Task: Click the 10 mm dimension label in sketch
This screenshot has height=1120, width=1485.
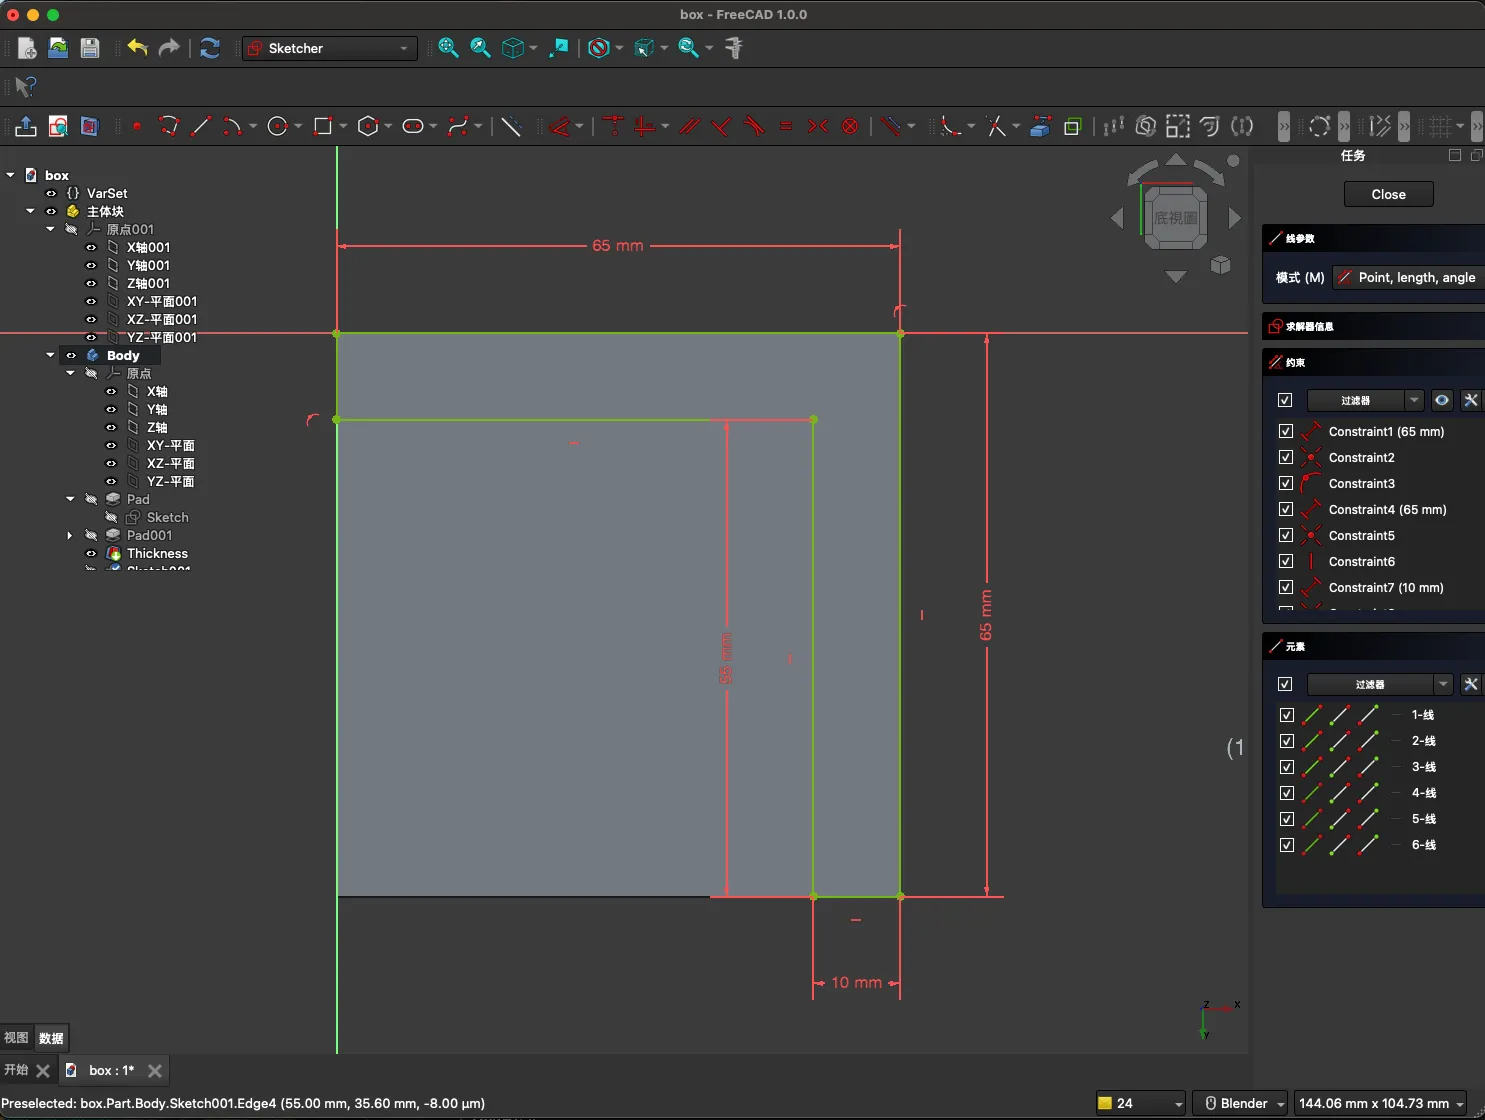Action: pos(857,983)
